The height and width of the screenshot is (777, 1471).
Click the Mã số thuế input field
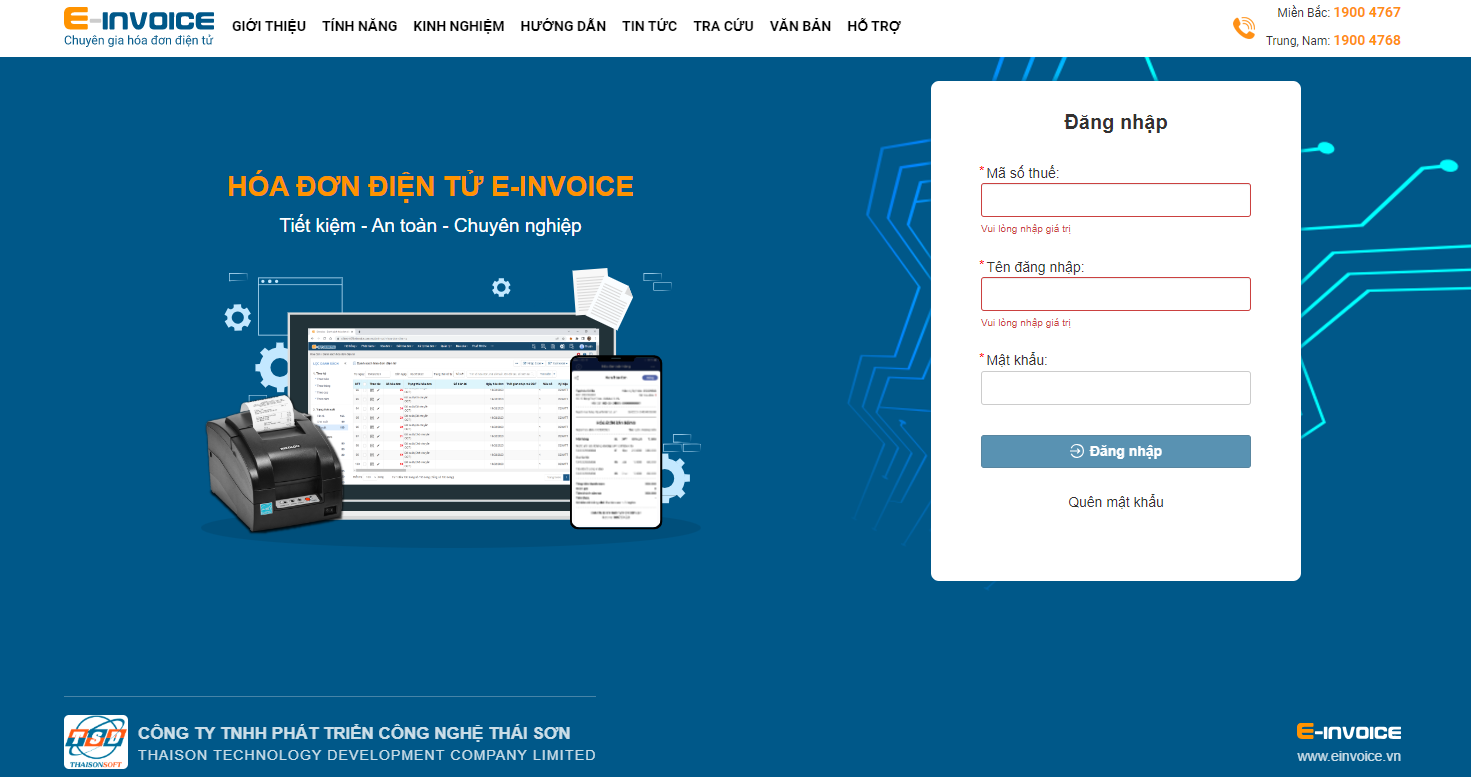click(x=1115, y=200)
